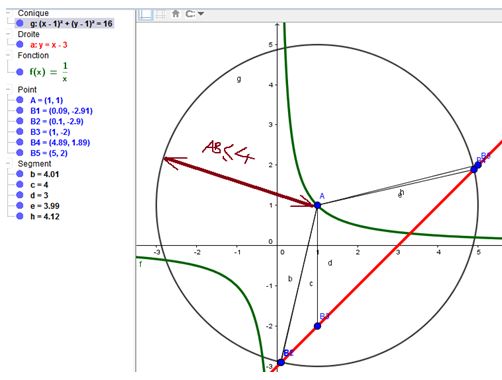Select segment entry d = 3
Viewport: 502px width, 380px height.
pos(39,195)
